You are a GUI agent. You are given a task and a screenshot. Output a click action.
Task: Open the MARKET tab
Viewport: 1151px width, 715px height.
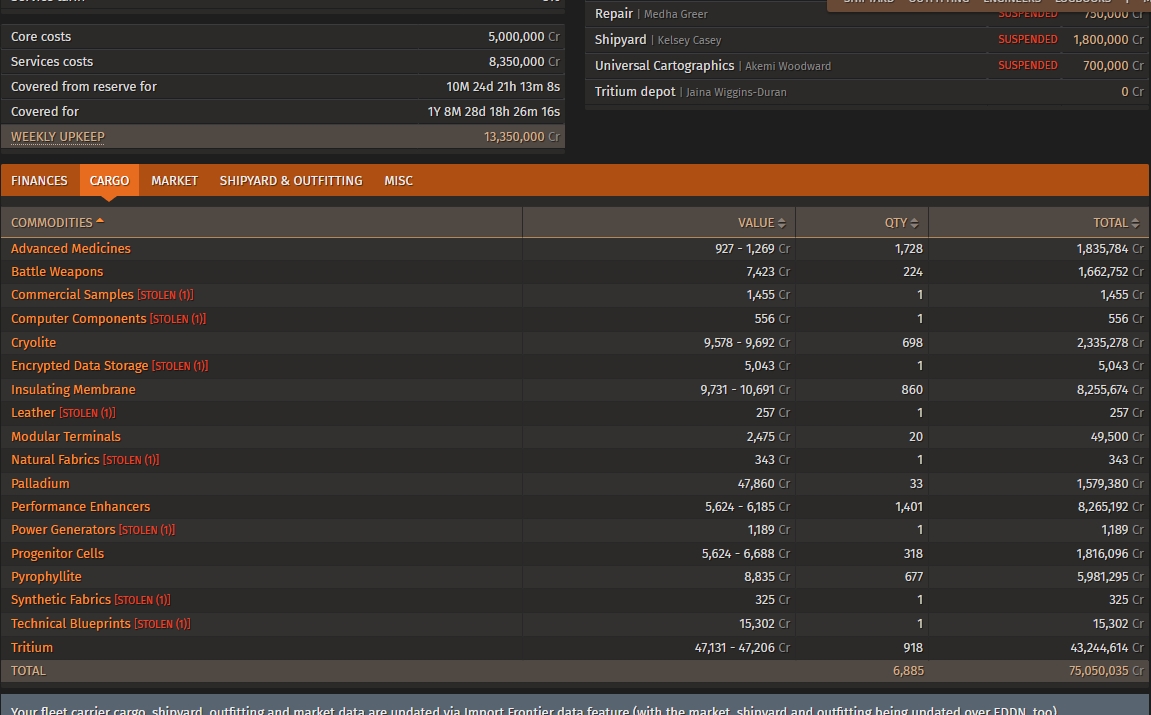(x=175, y=181)
